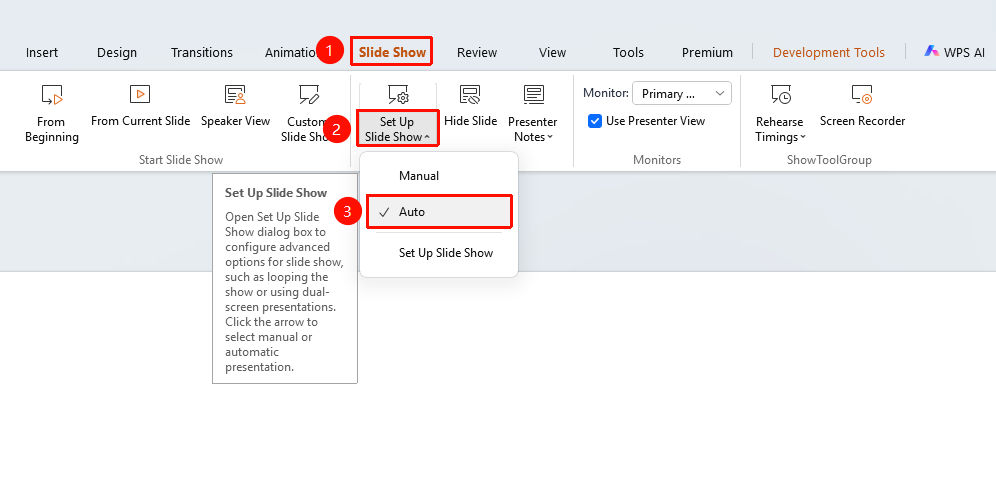Click the Rehearse Timings clock icon
Image resolution: width=996 pixels, height=498 pixels.
tap(781, 95)
